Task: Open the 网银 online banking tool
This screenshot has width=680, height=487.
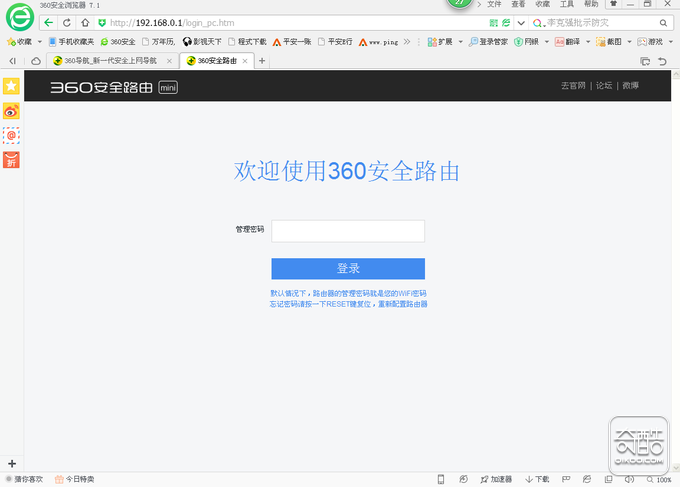Action: 526,42
